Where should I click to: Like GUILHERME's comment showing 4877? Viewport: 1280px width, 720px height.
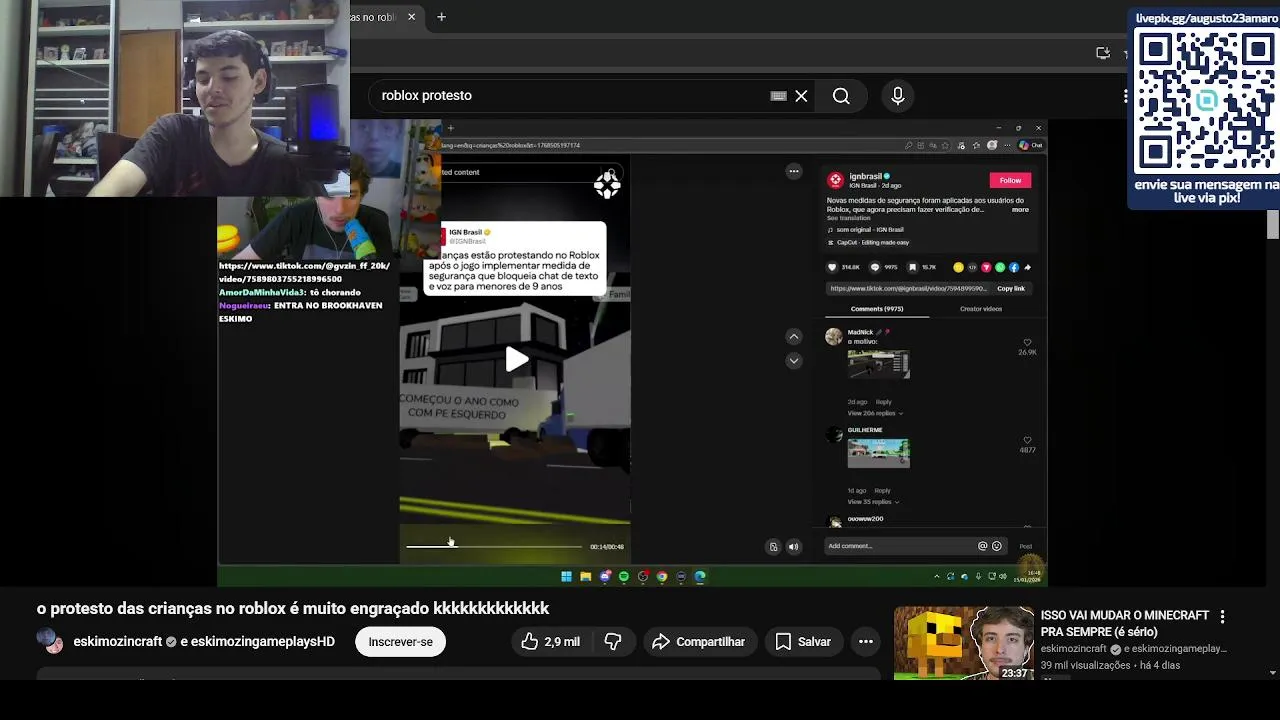[x=1027, y=440]
